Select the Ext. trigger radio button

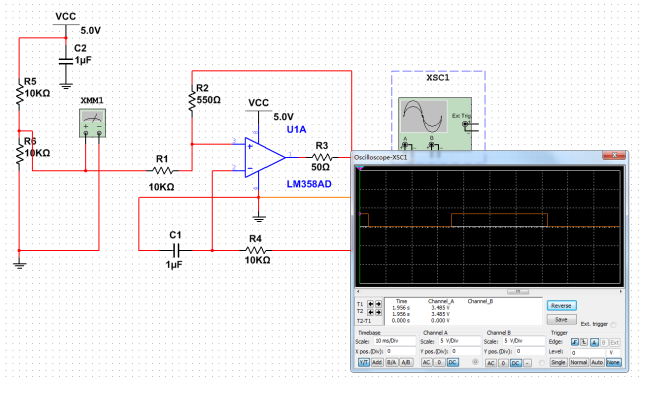coord(613,325)
